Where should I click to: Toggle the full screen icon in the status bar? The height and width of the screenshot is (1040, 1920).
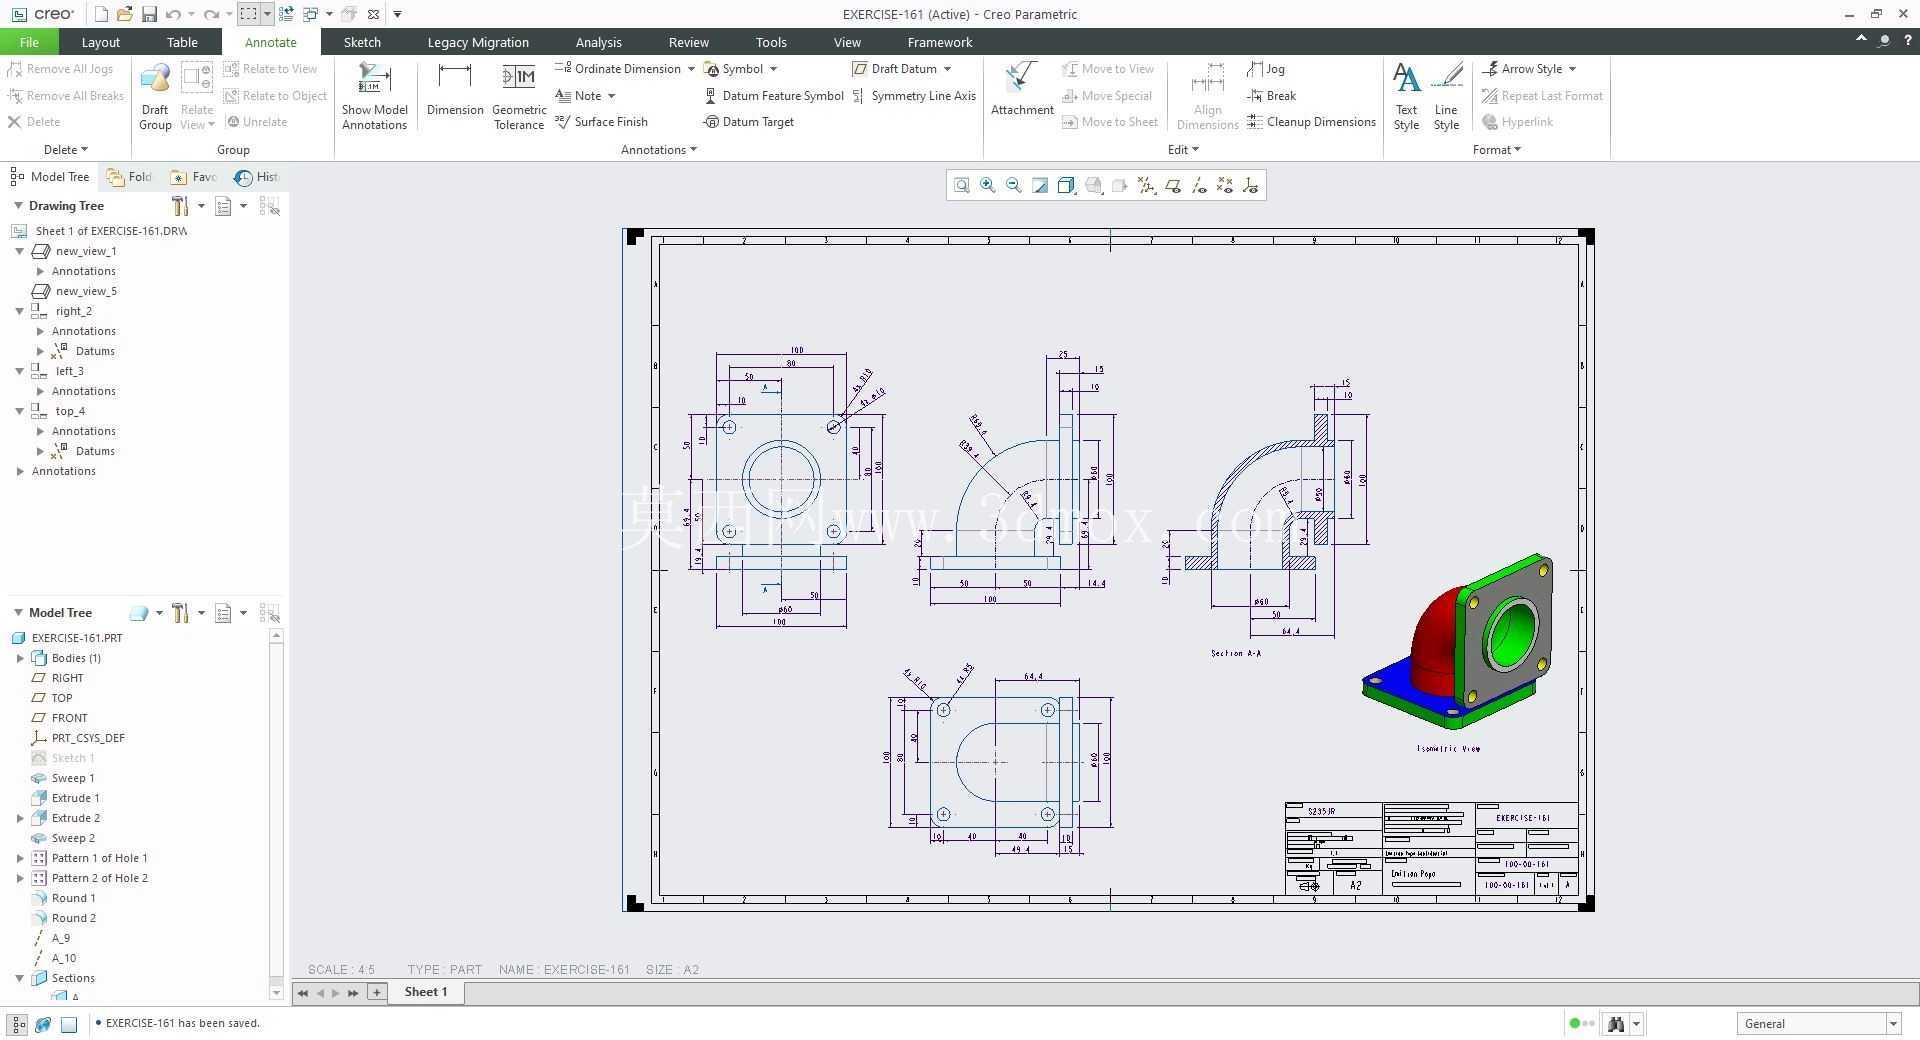pos(69,1024)
